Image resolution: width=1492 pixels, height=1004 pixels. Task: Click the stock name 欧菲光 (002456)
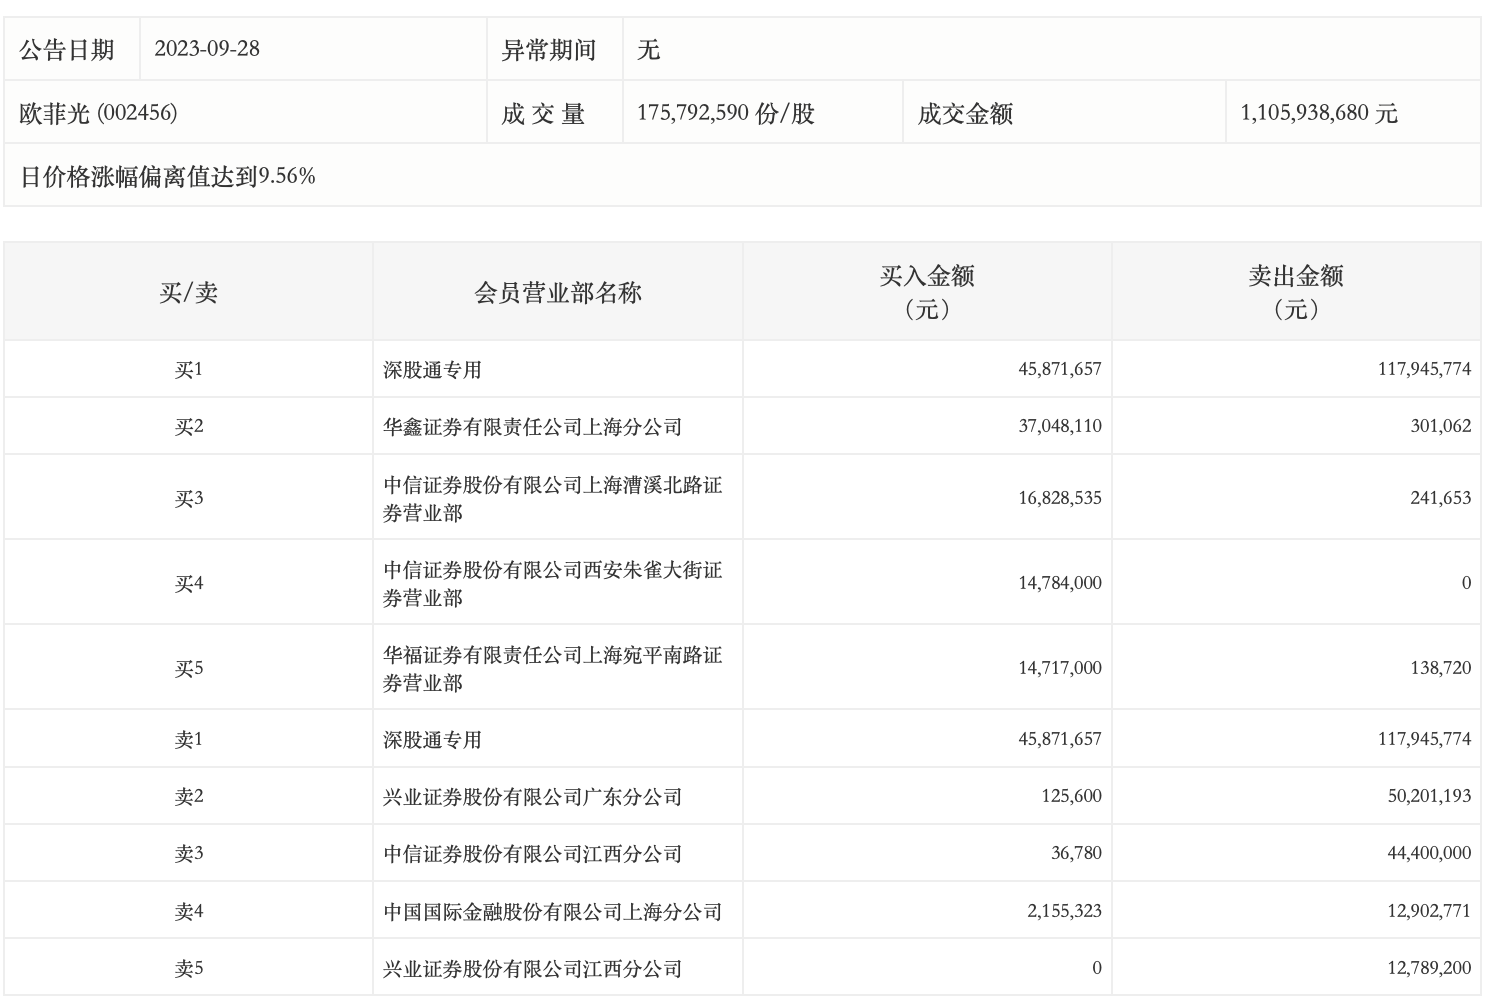point(98,113)
